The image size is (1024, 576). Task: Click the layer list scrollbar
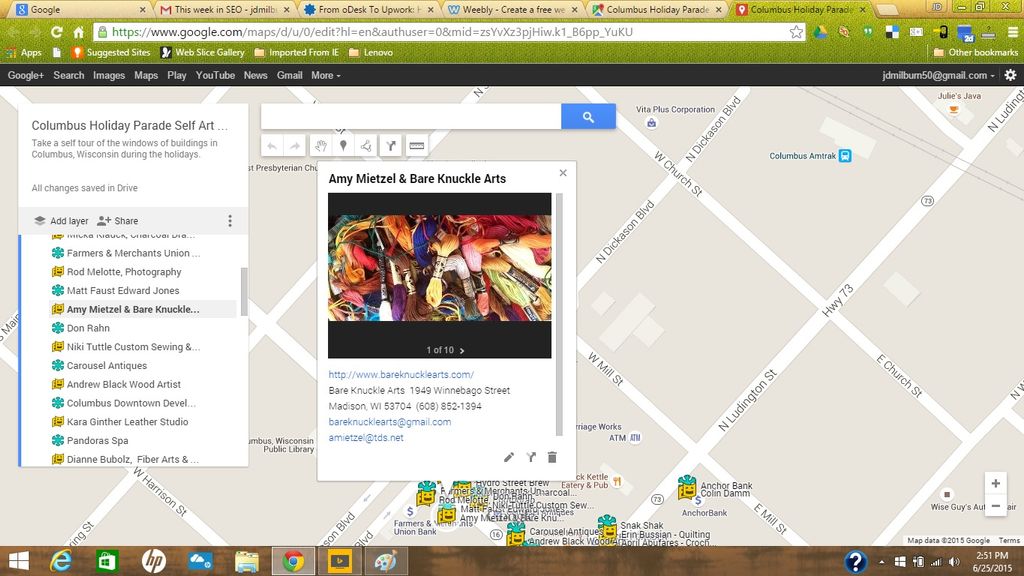pos(244,291)
